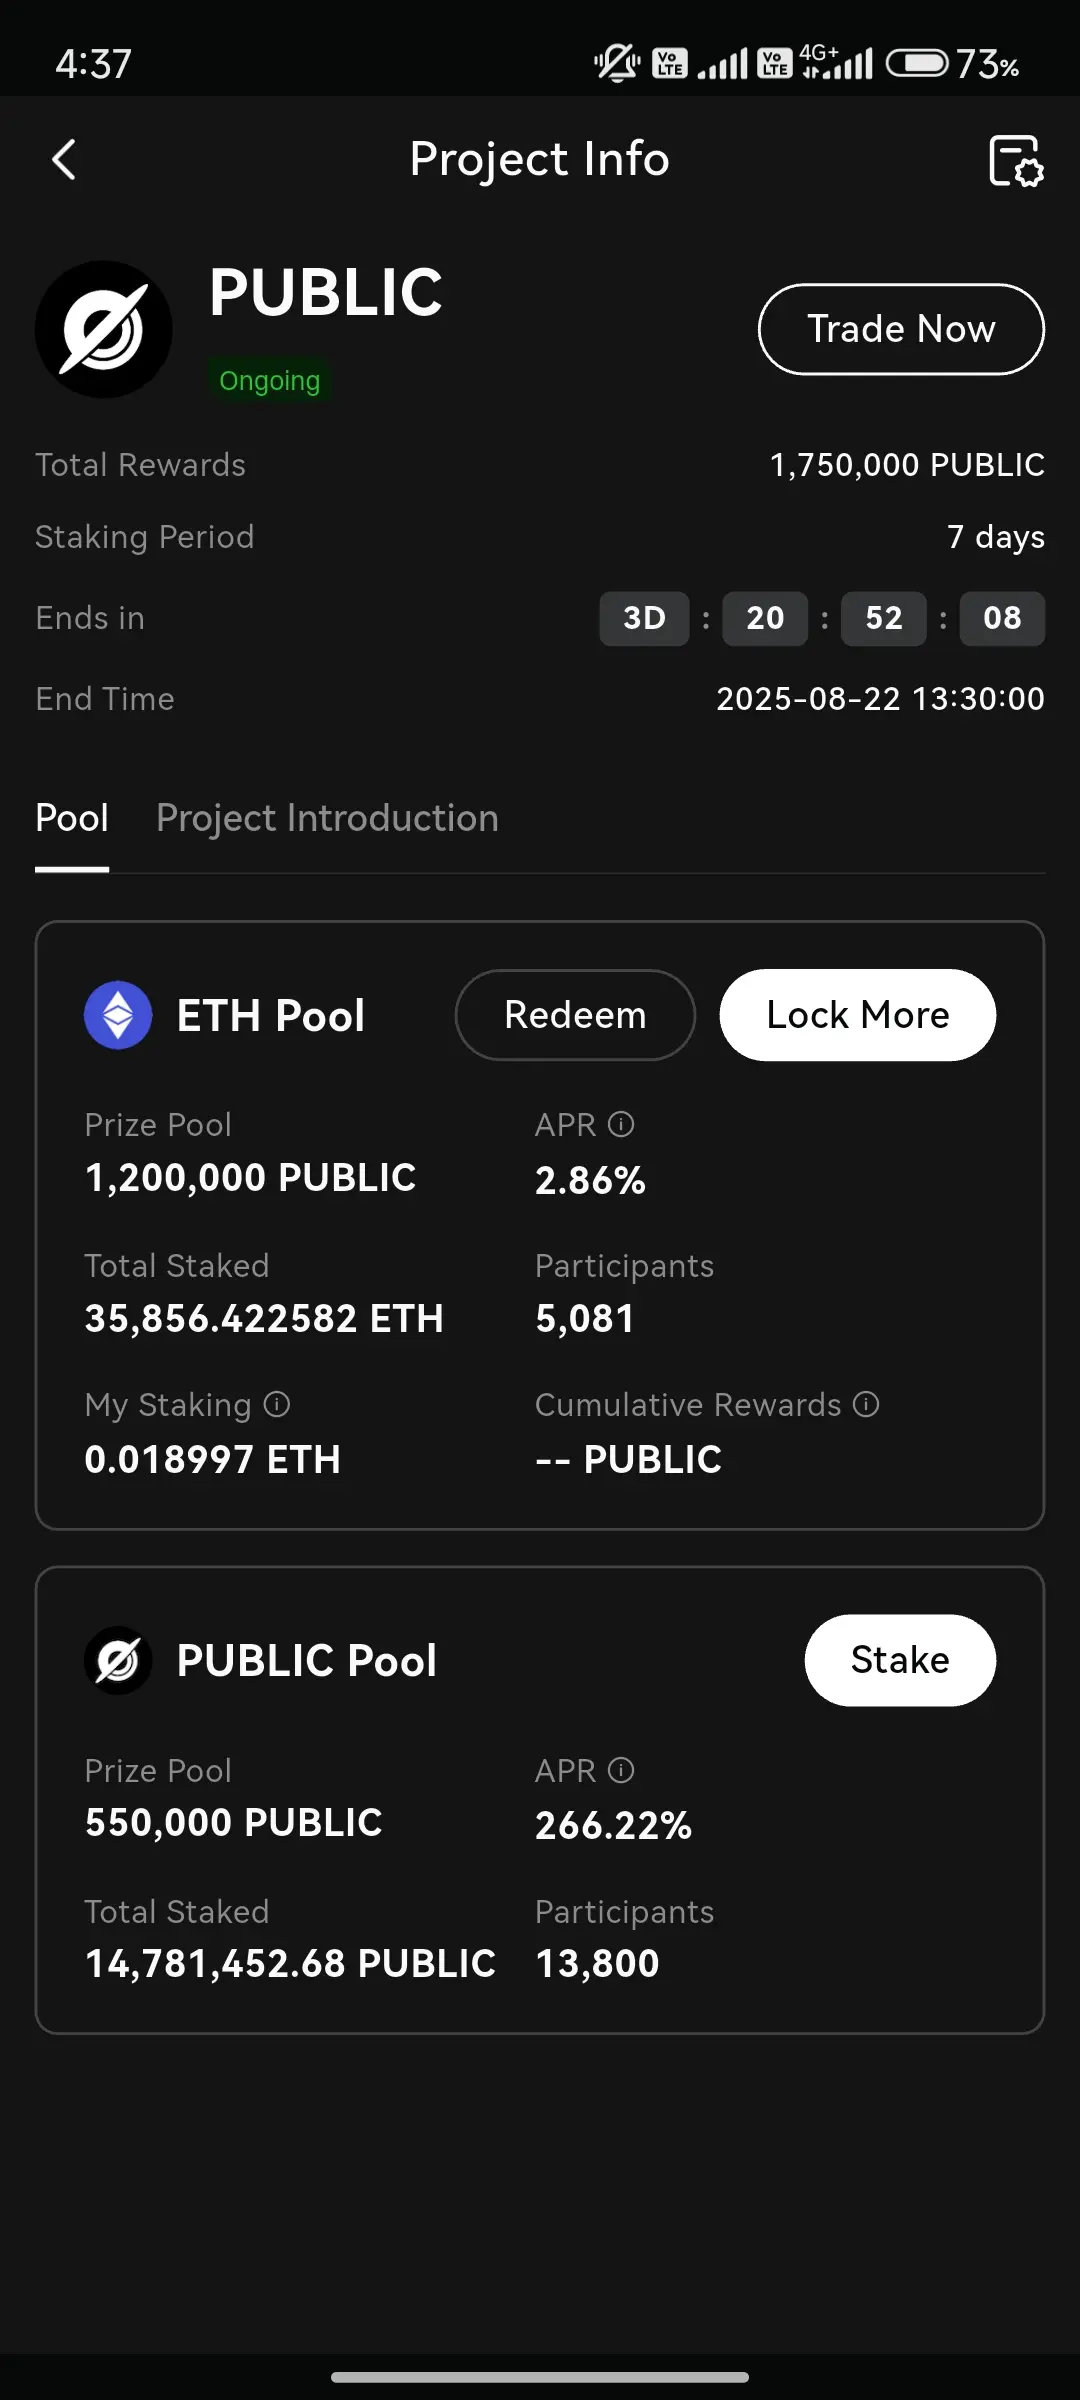The height and width of the screenshot is (2400, 1080).
Task: Open PUBLIC Pool APR info icon
Action: [621, 1771]
